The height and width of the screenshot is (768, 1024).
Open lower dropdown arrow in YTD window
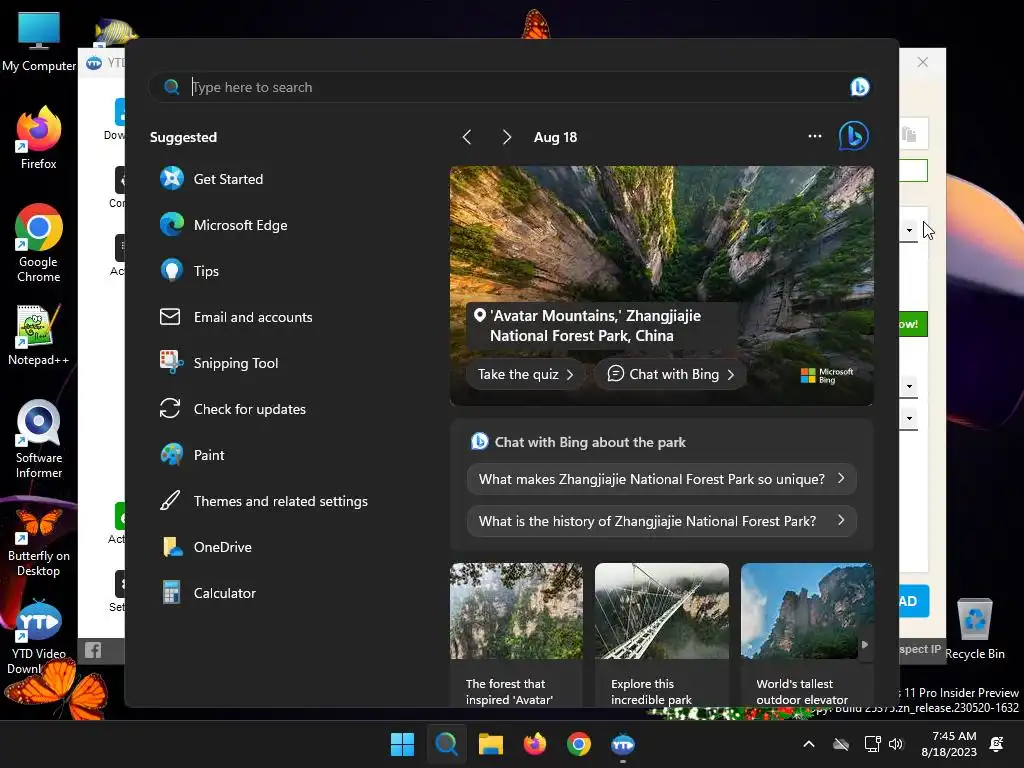(x=909, y=418)
